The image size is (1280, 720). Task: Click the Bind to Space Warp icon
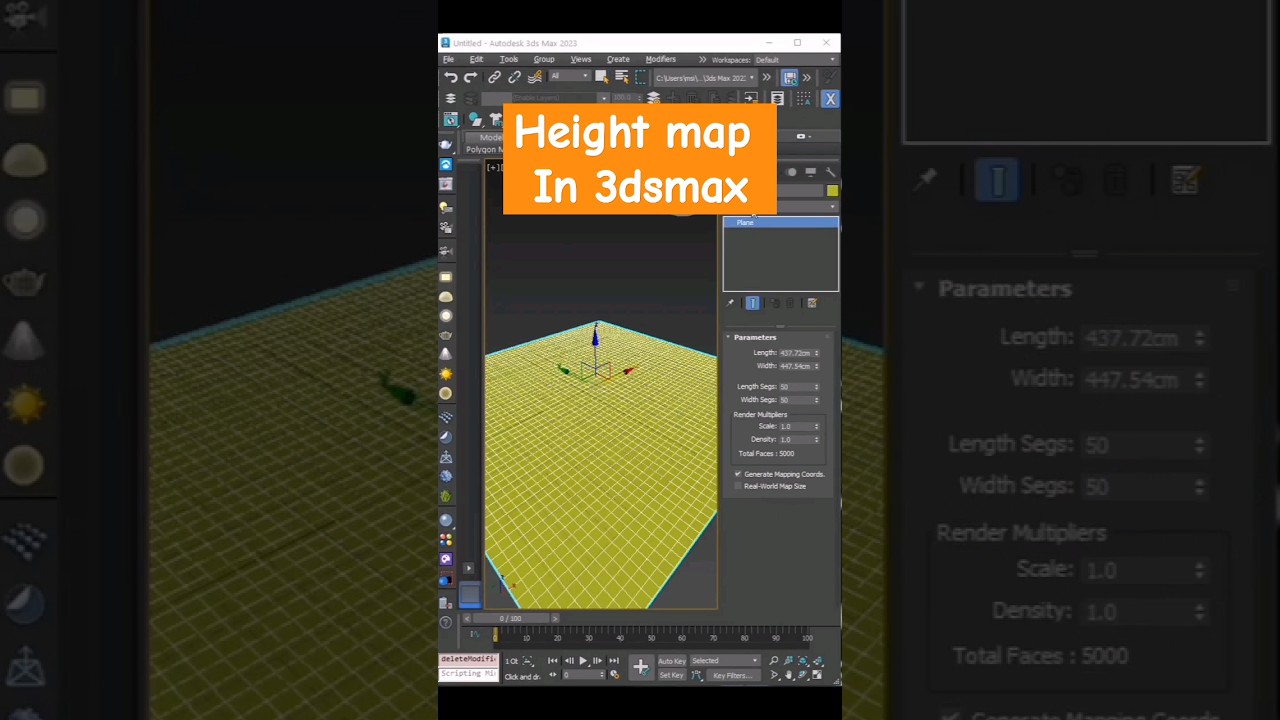[x=535, y=77]
